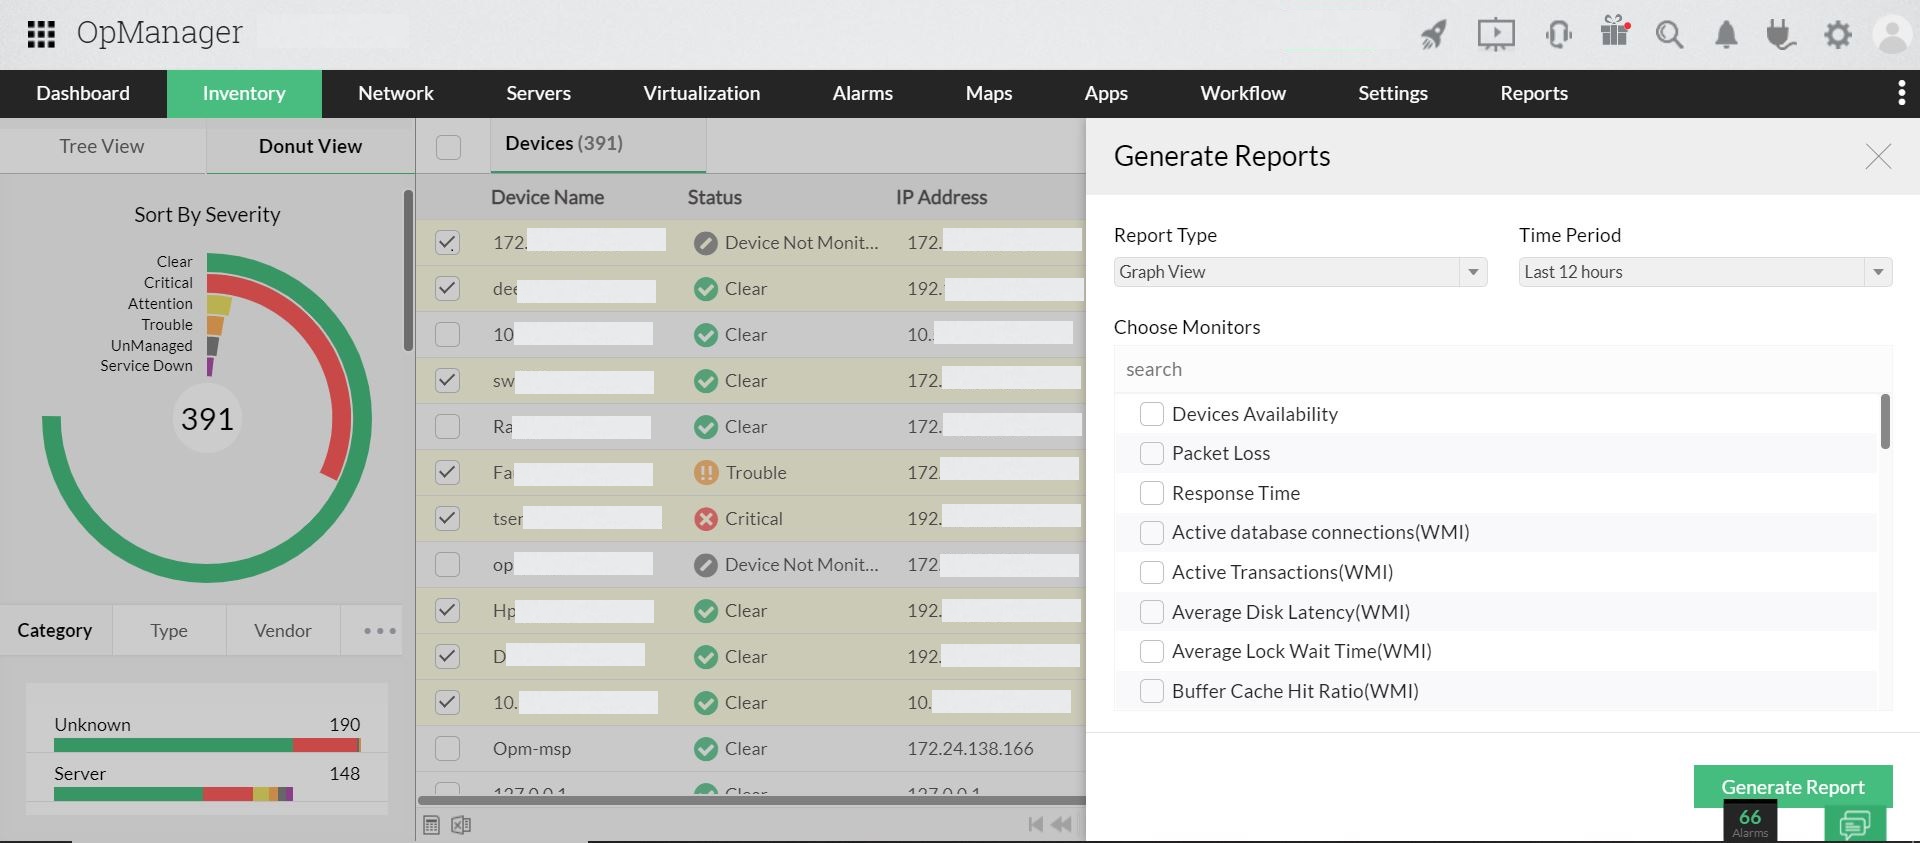Close the Generate Reports panel
This screenshot has width=1920, height=843.
click(x=1877, y=157)
